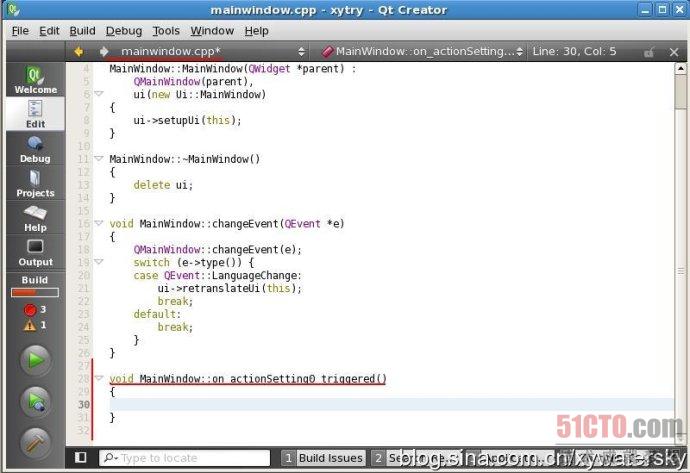This screenshot has width=690, height=473.
Task: Collapse the MainWindow constructor fold on line 6
Action: 99,94
